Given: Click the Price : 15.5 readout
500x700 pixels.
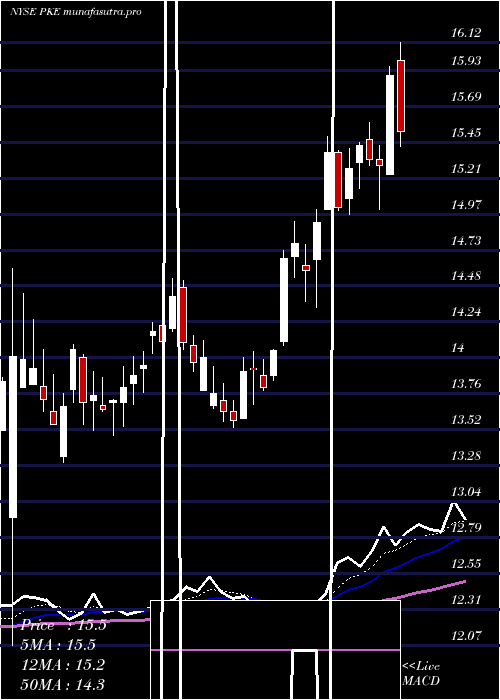Looking at the screenshot, I should tap(63, 625).
